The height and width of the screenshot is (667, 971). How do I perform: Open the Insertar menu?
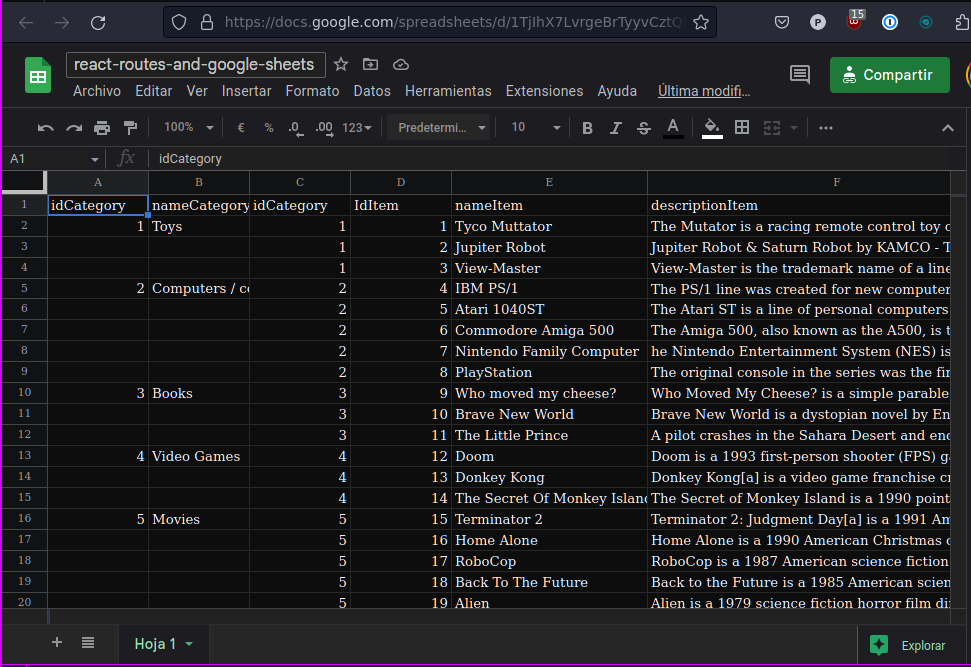point(246,91)
